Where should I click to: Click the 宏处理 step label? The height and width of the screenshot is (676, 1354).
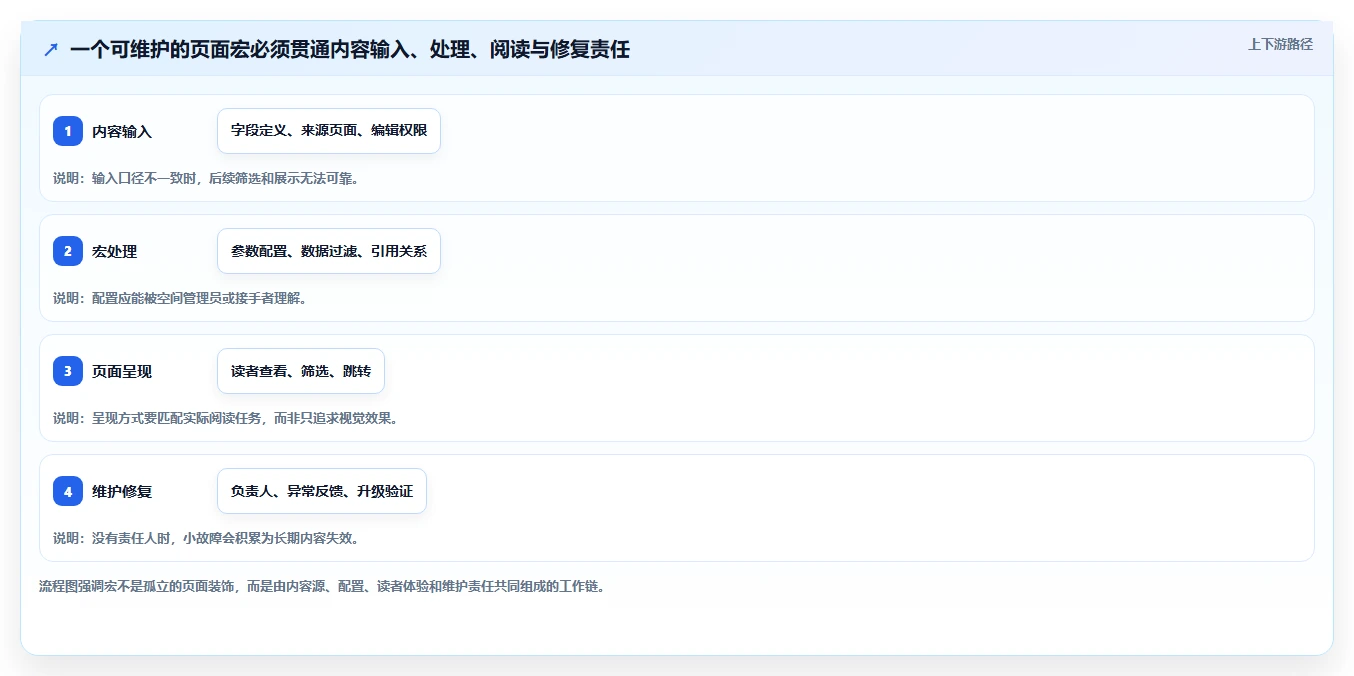click(115, 251)
